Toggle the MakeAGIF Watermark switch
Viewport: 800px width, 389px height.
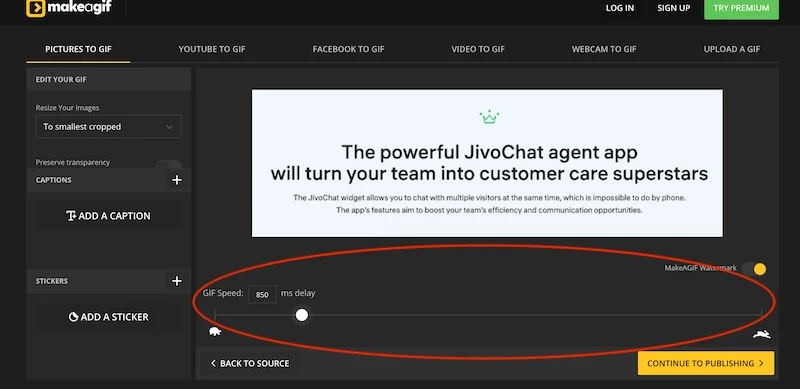coord(755,269)
